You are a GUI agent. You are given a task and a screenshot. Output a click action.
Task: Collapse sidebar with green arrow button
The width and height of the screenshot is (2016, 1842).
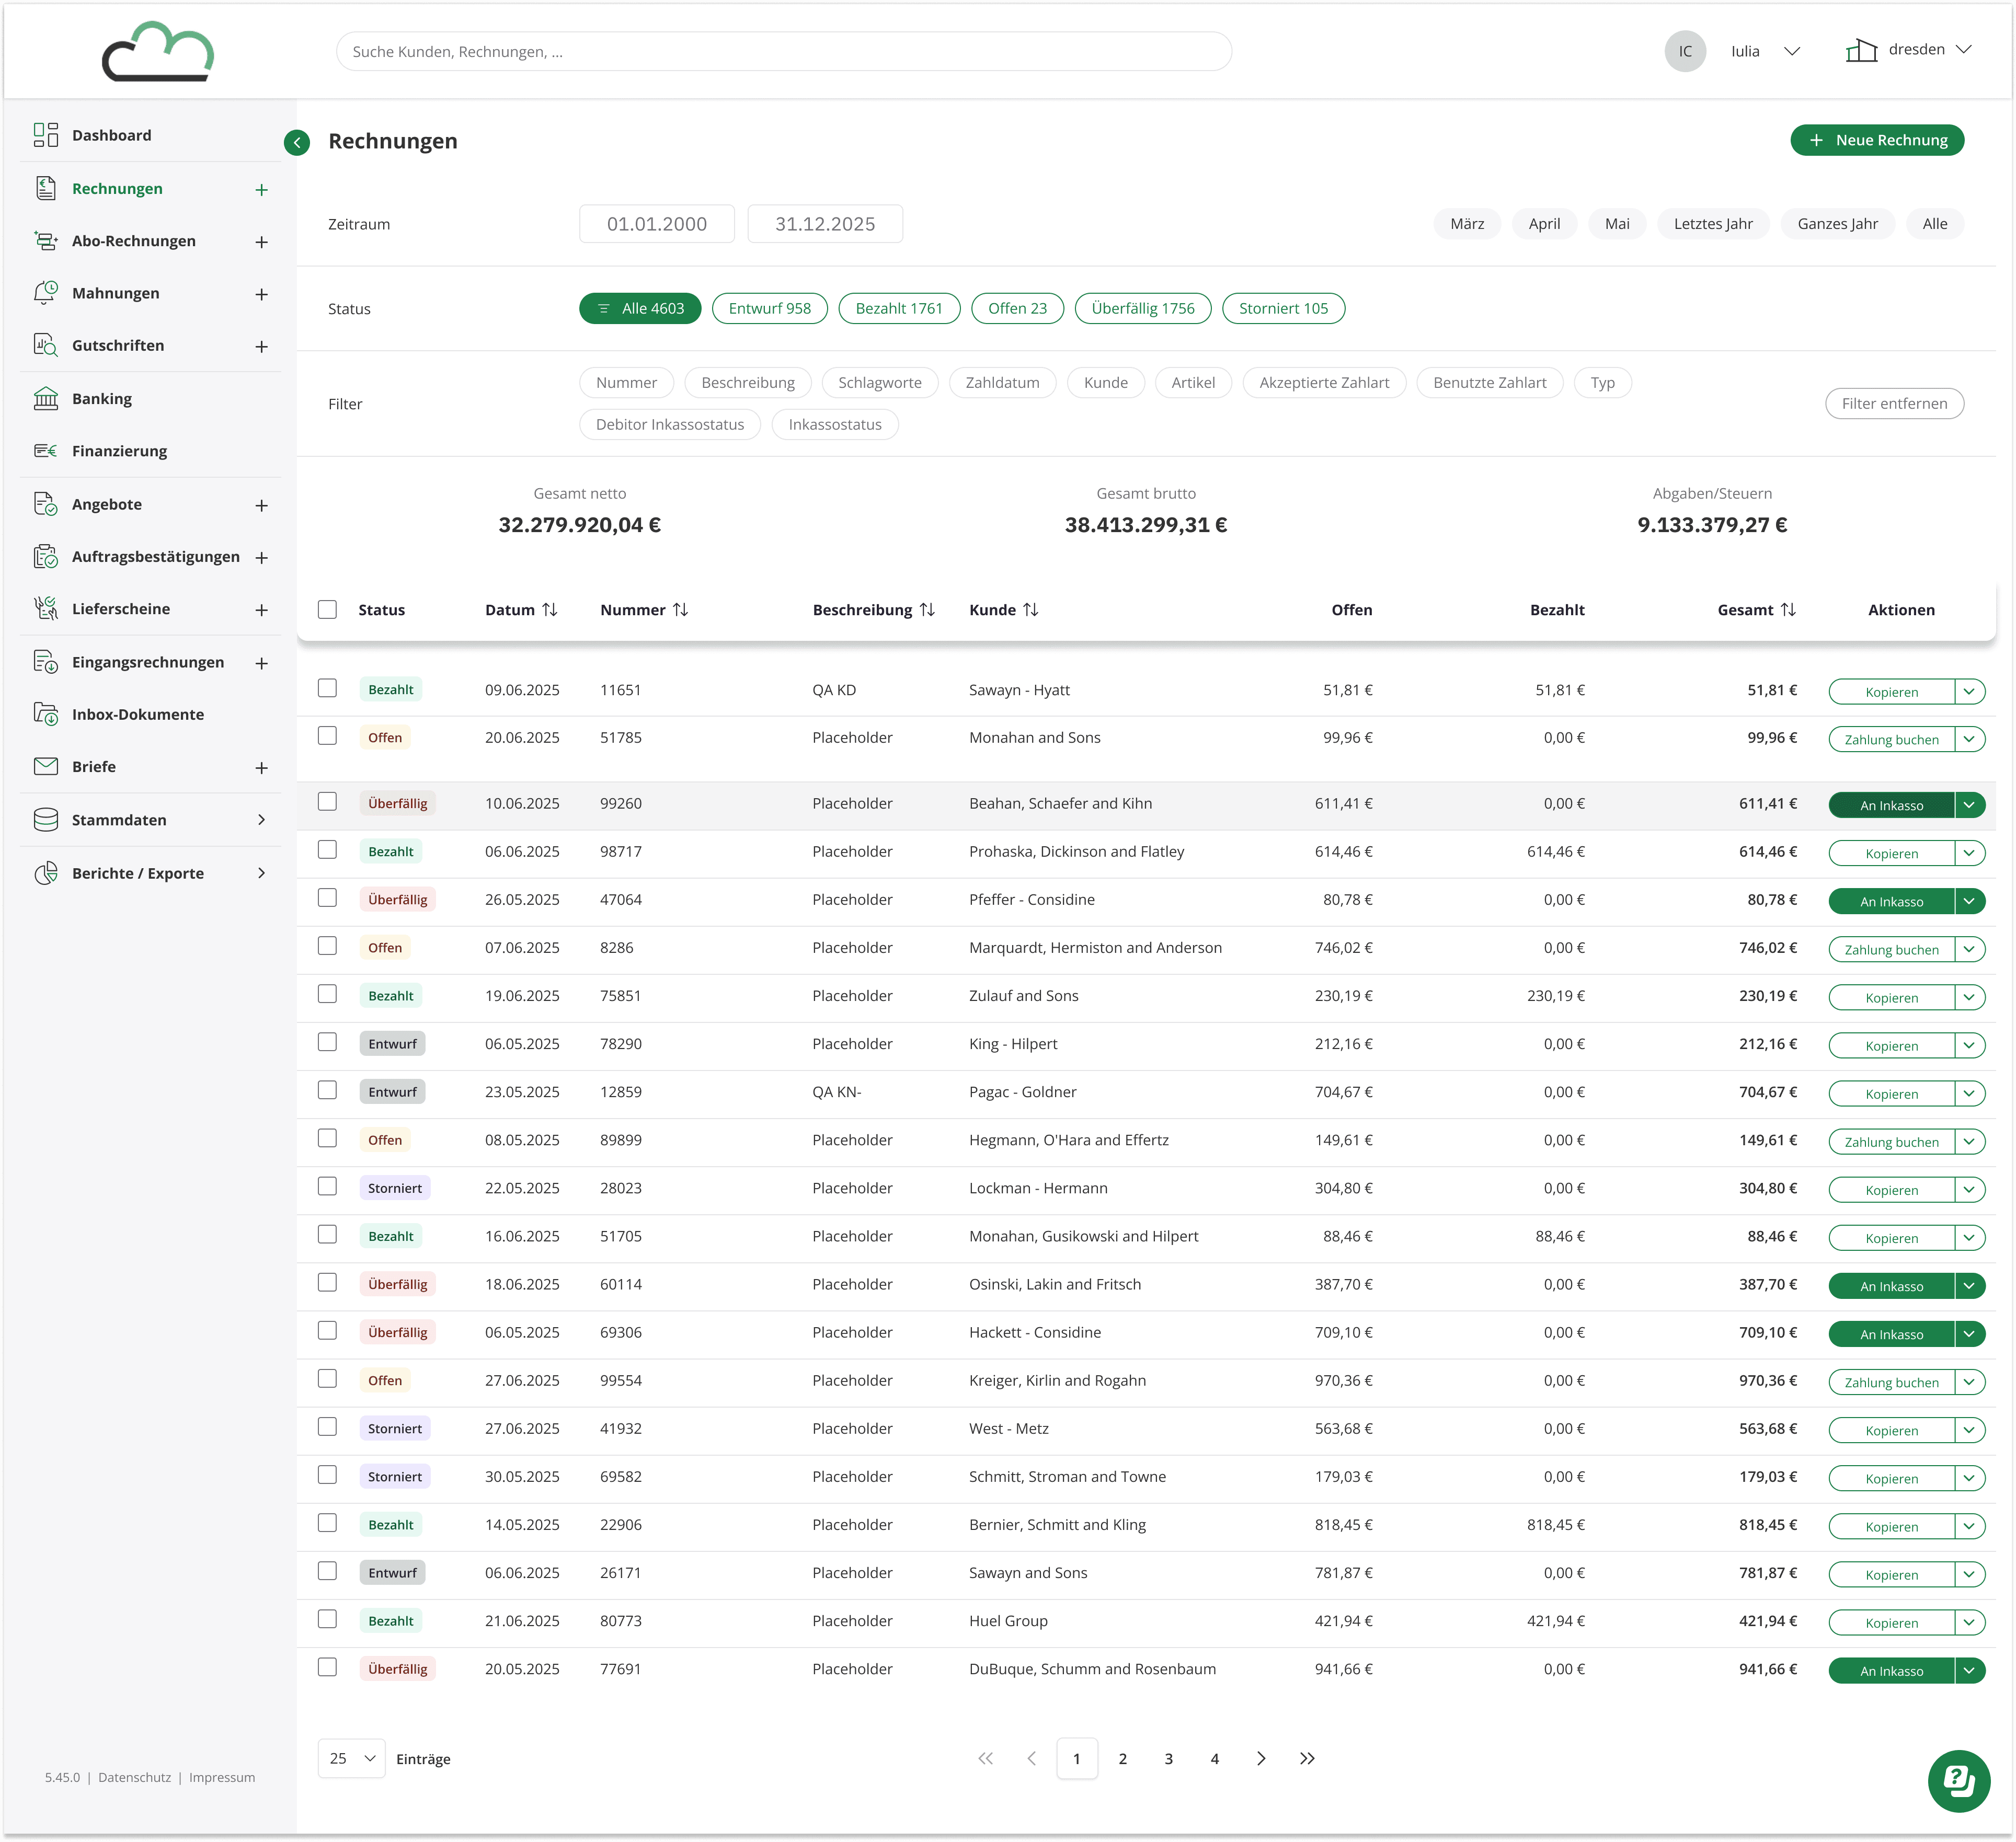(x=297, y=143)
